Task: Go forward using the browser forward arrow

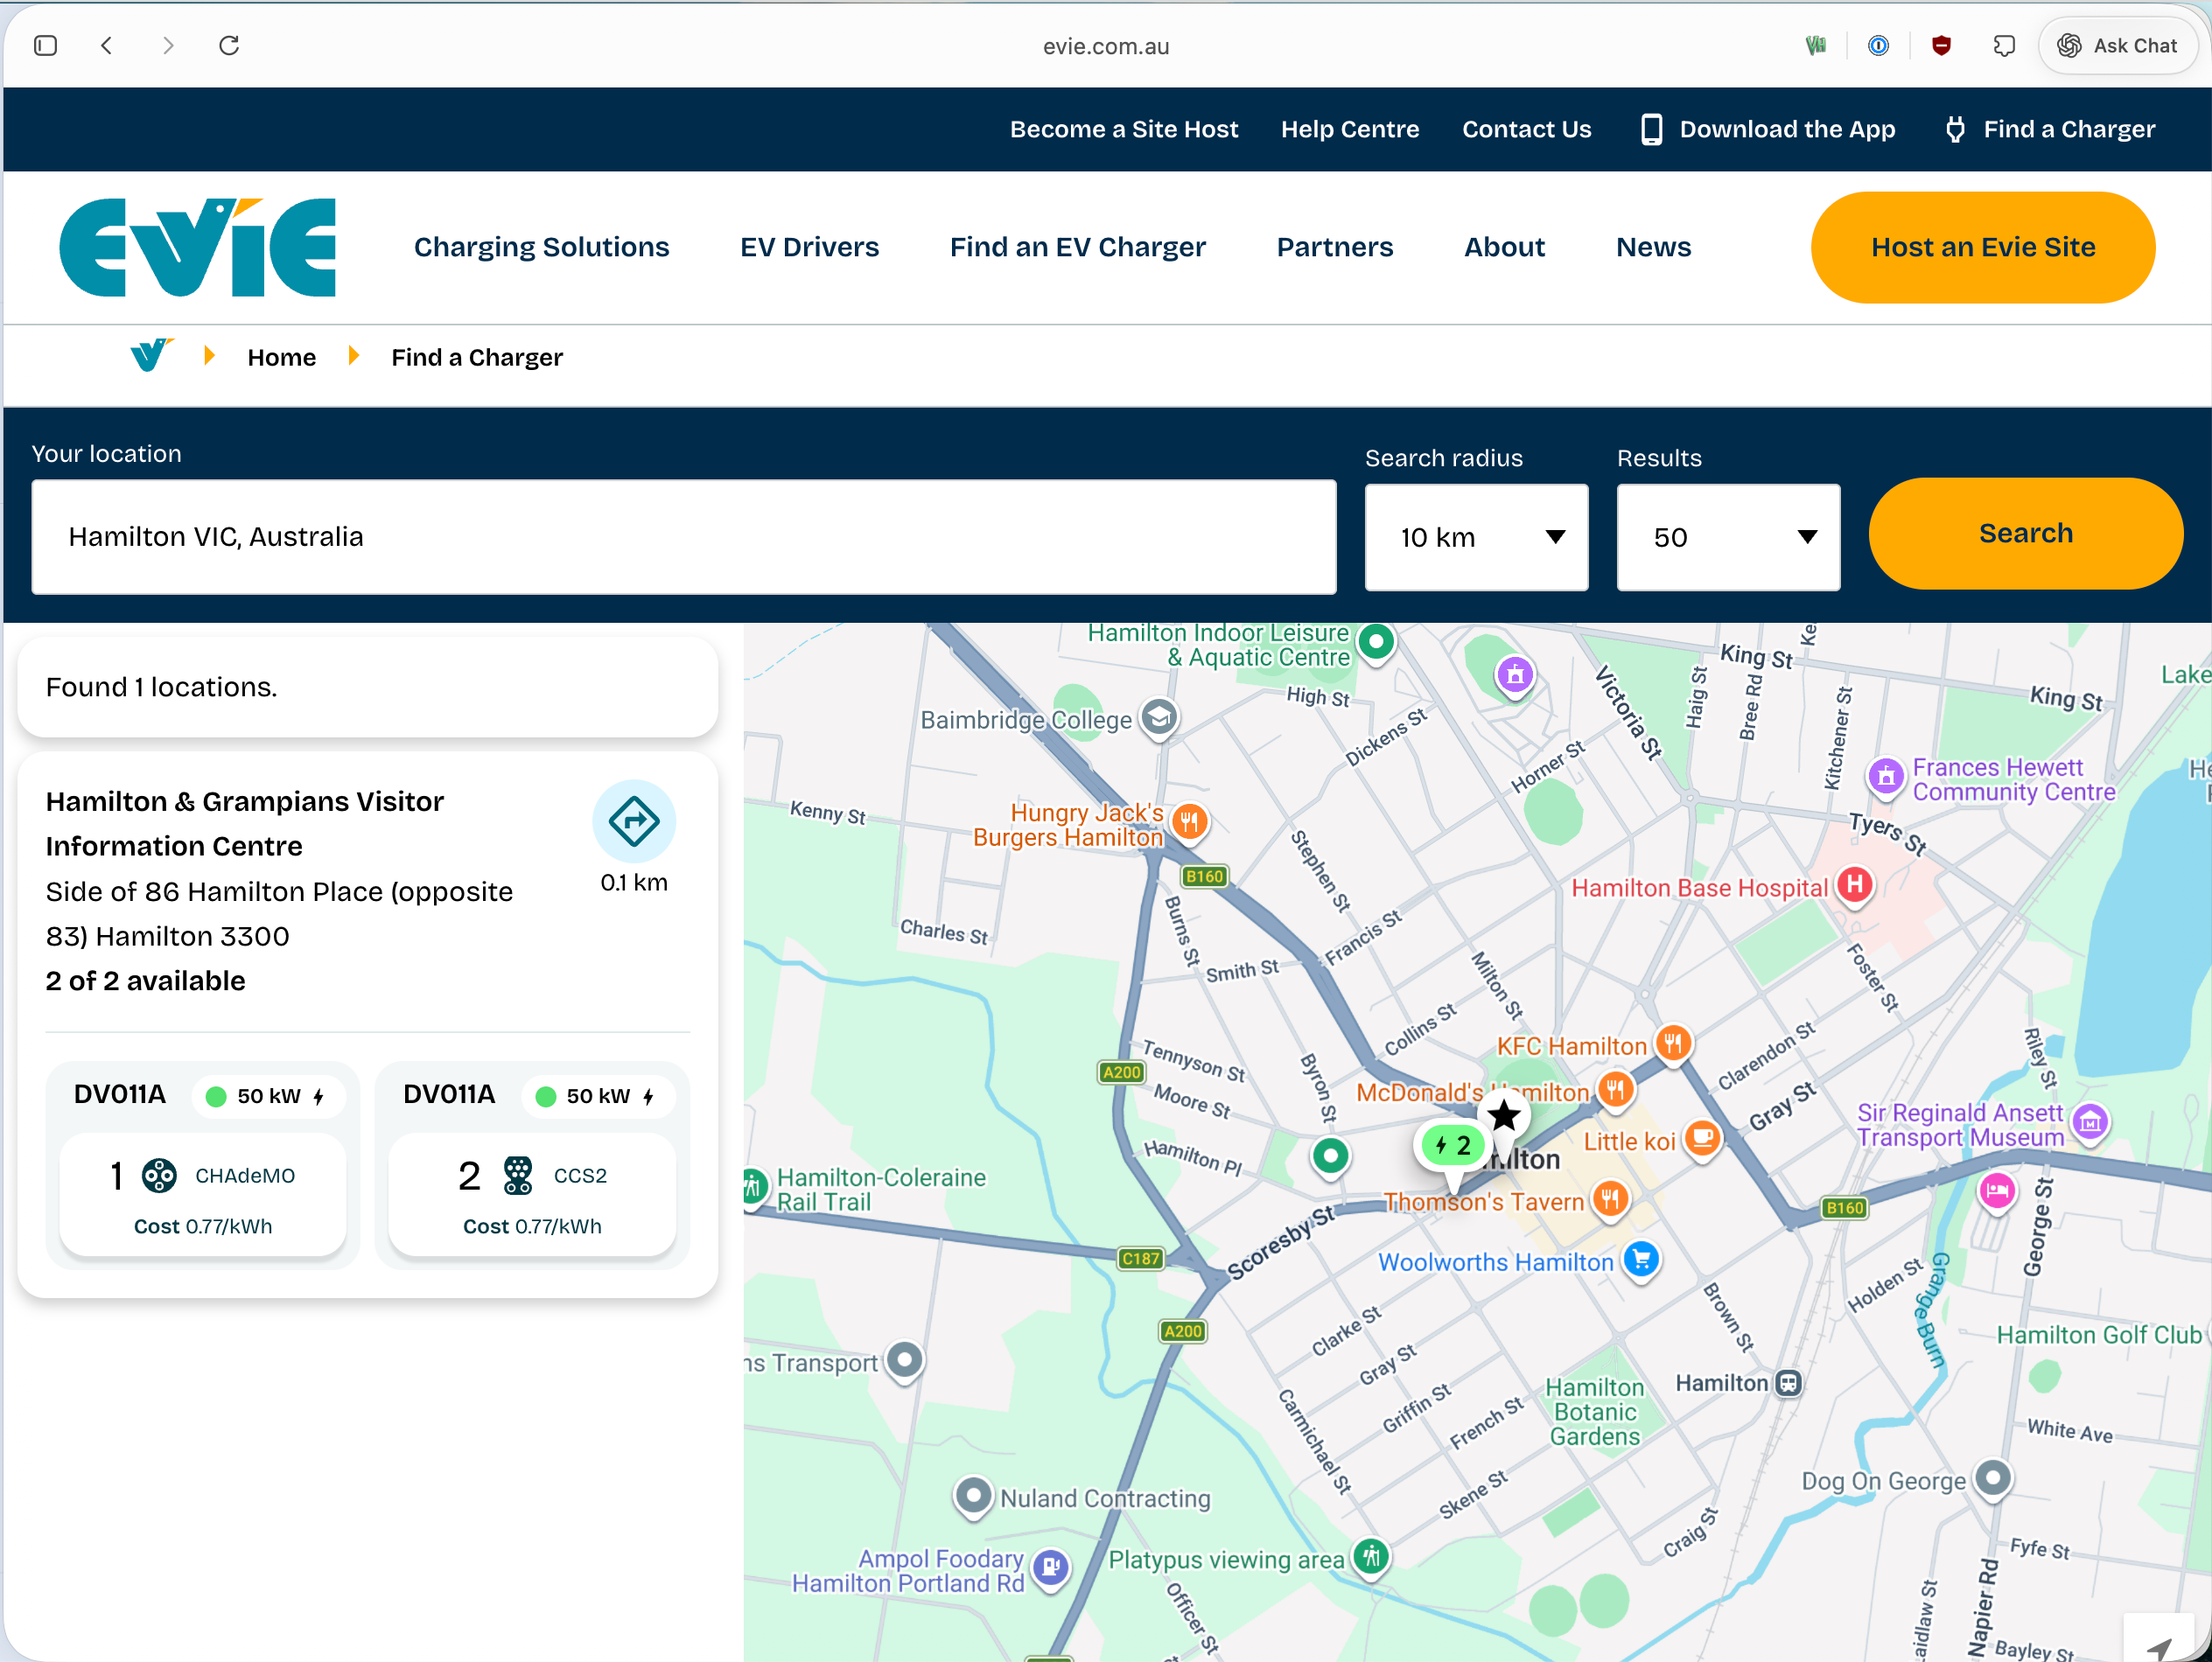Action: point(168,45)
